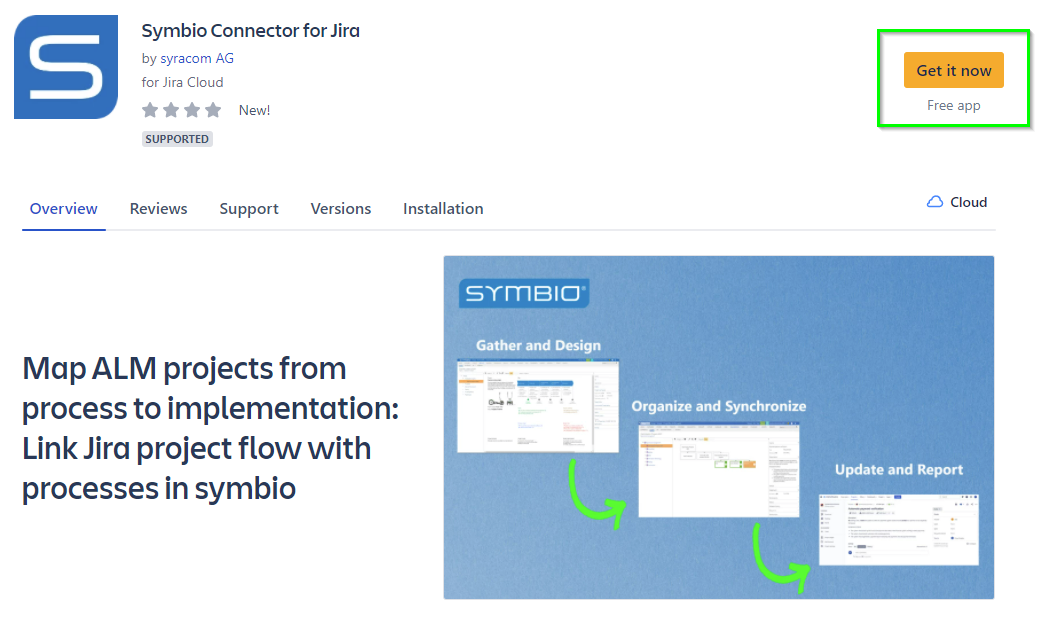Click the Symbio app logo icon

(x=66, y=67)
